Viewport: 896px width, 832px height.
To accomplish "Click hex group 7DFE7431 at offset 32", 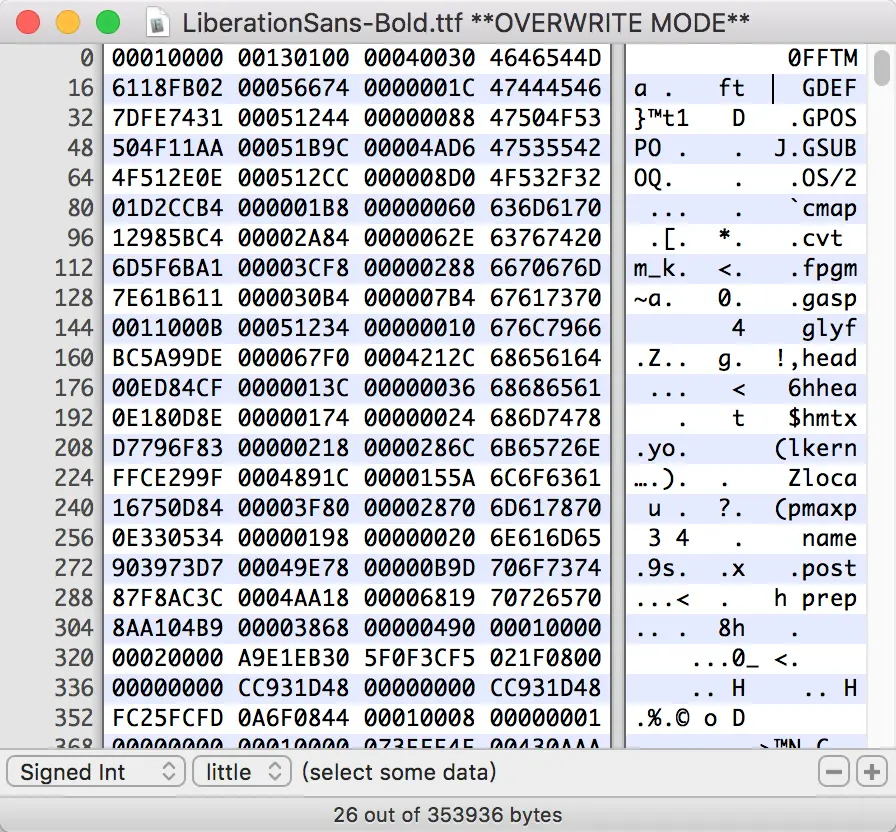I will coord(167,118).
